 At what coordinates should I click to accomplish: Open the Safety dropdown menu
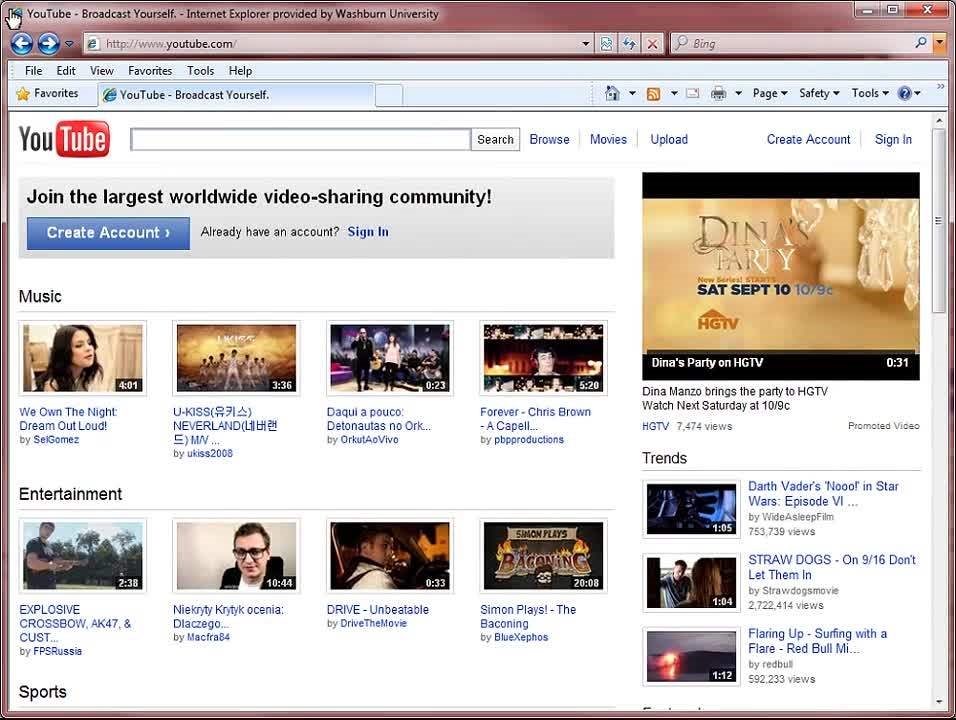(x=819, y=93)
